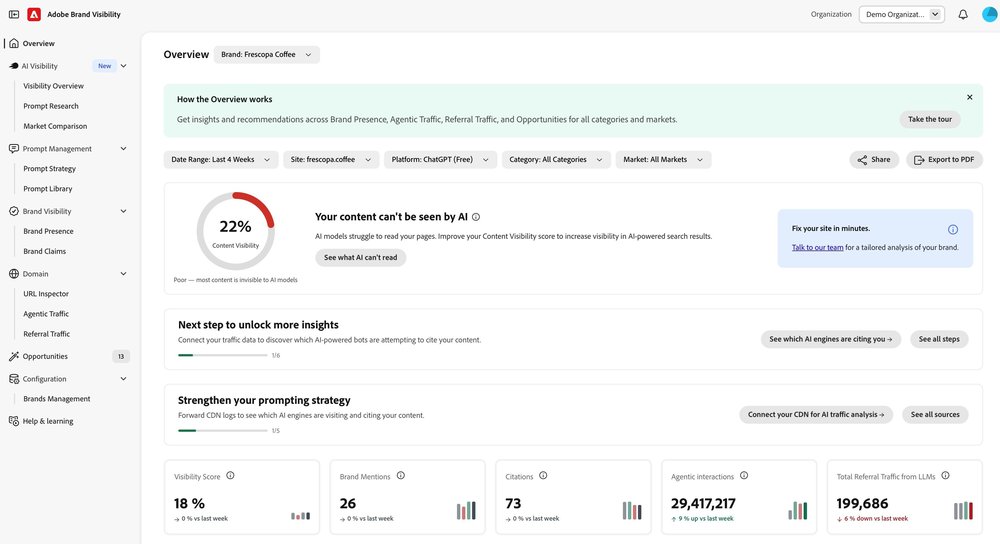The height and width of the screenshot is (544, 1000).
Task: Click info icon in Fix your site card
Action: pyautogui.click(x=953, y=230)
